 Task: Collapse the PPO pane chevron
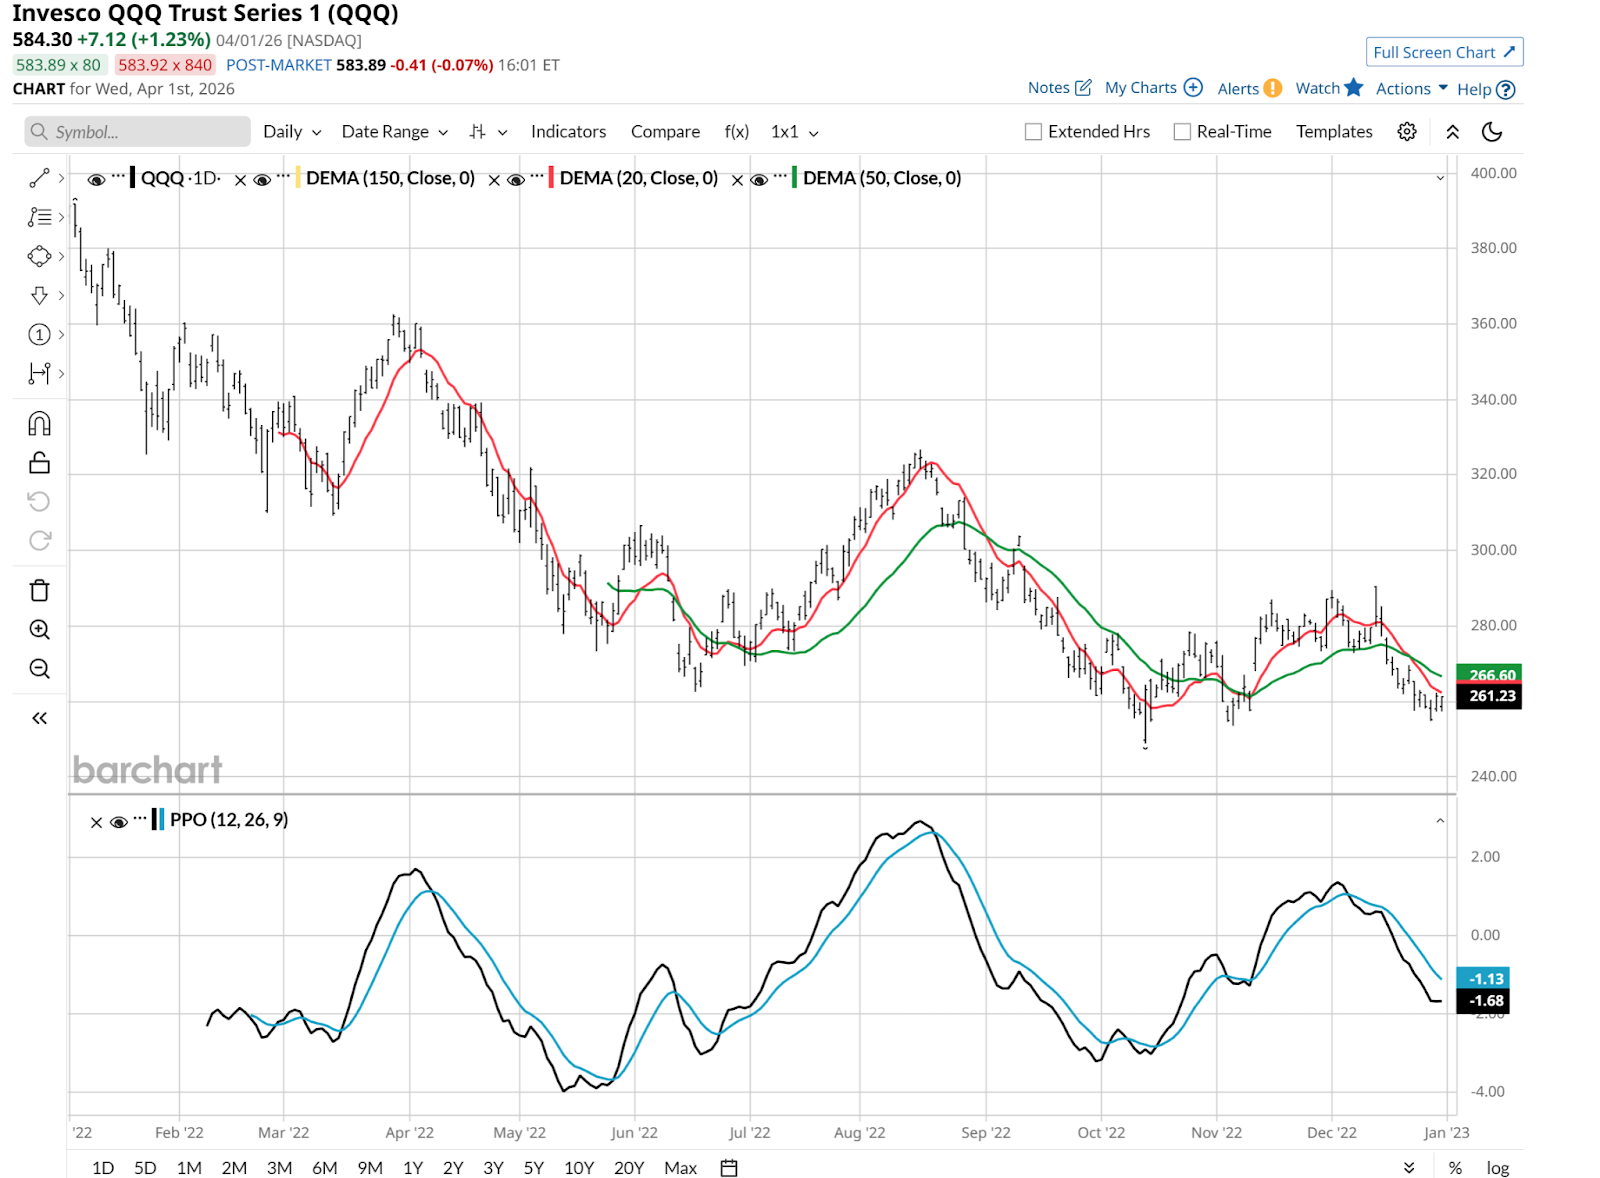pos(1440,821)
